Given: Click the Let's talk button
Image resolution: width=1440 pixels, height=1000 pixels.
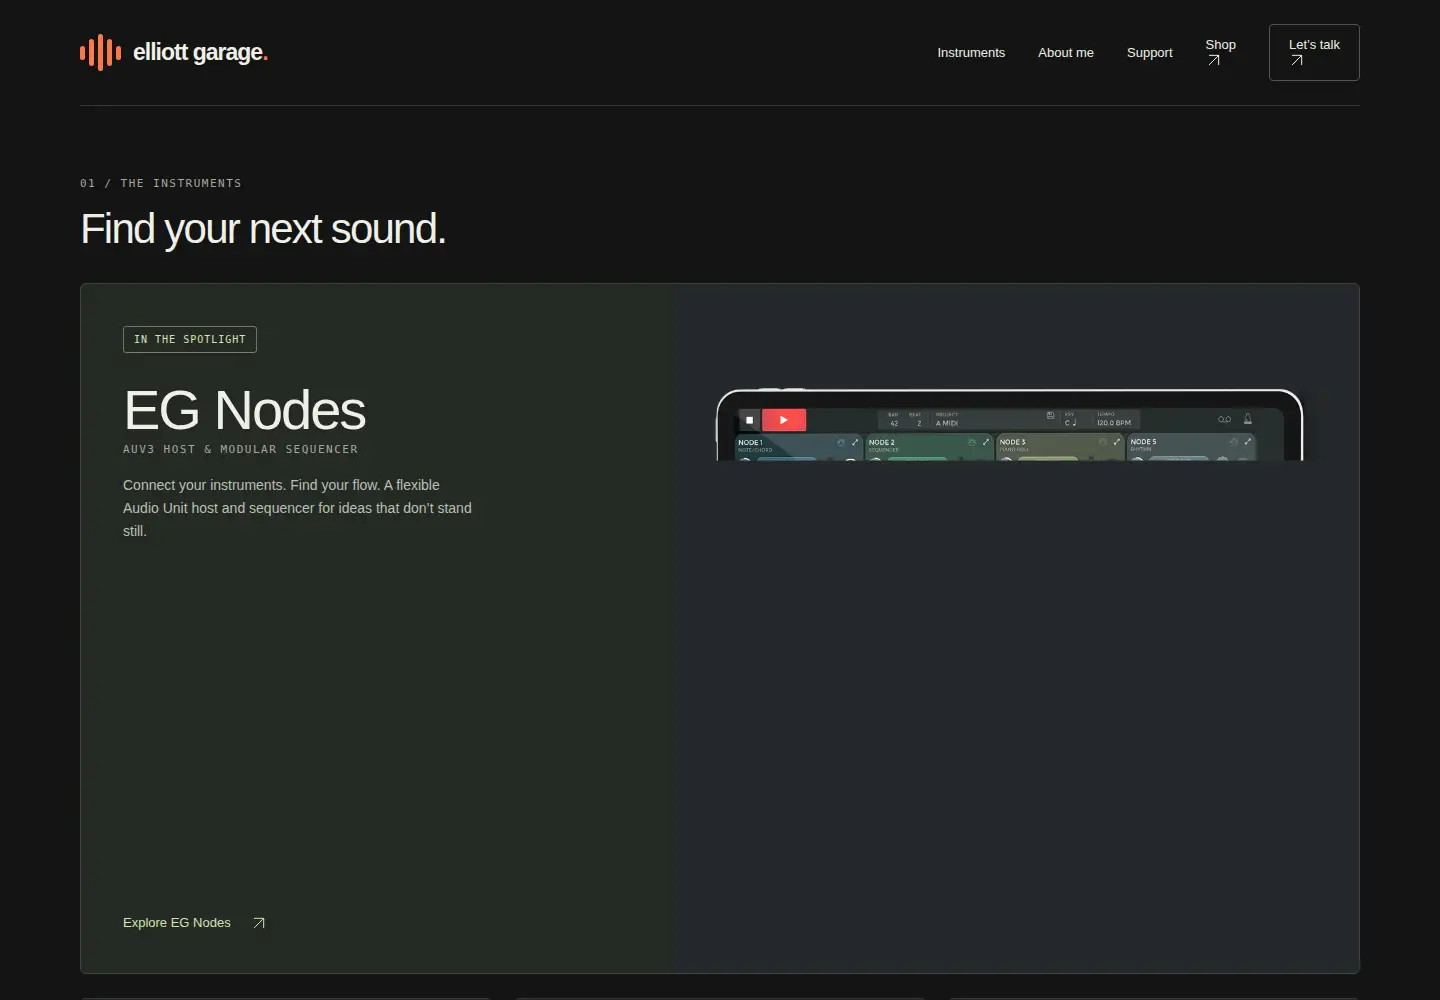Looking at the screenshot, I should click(x=1314, y=52).
